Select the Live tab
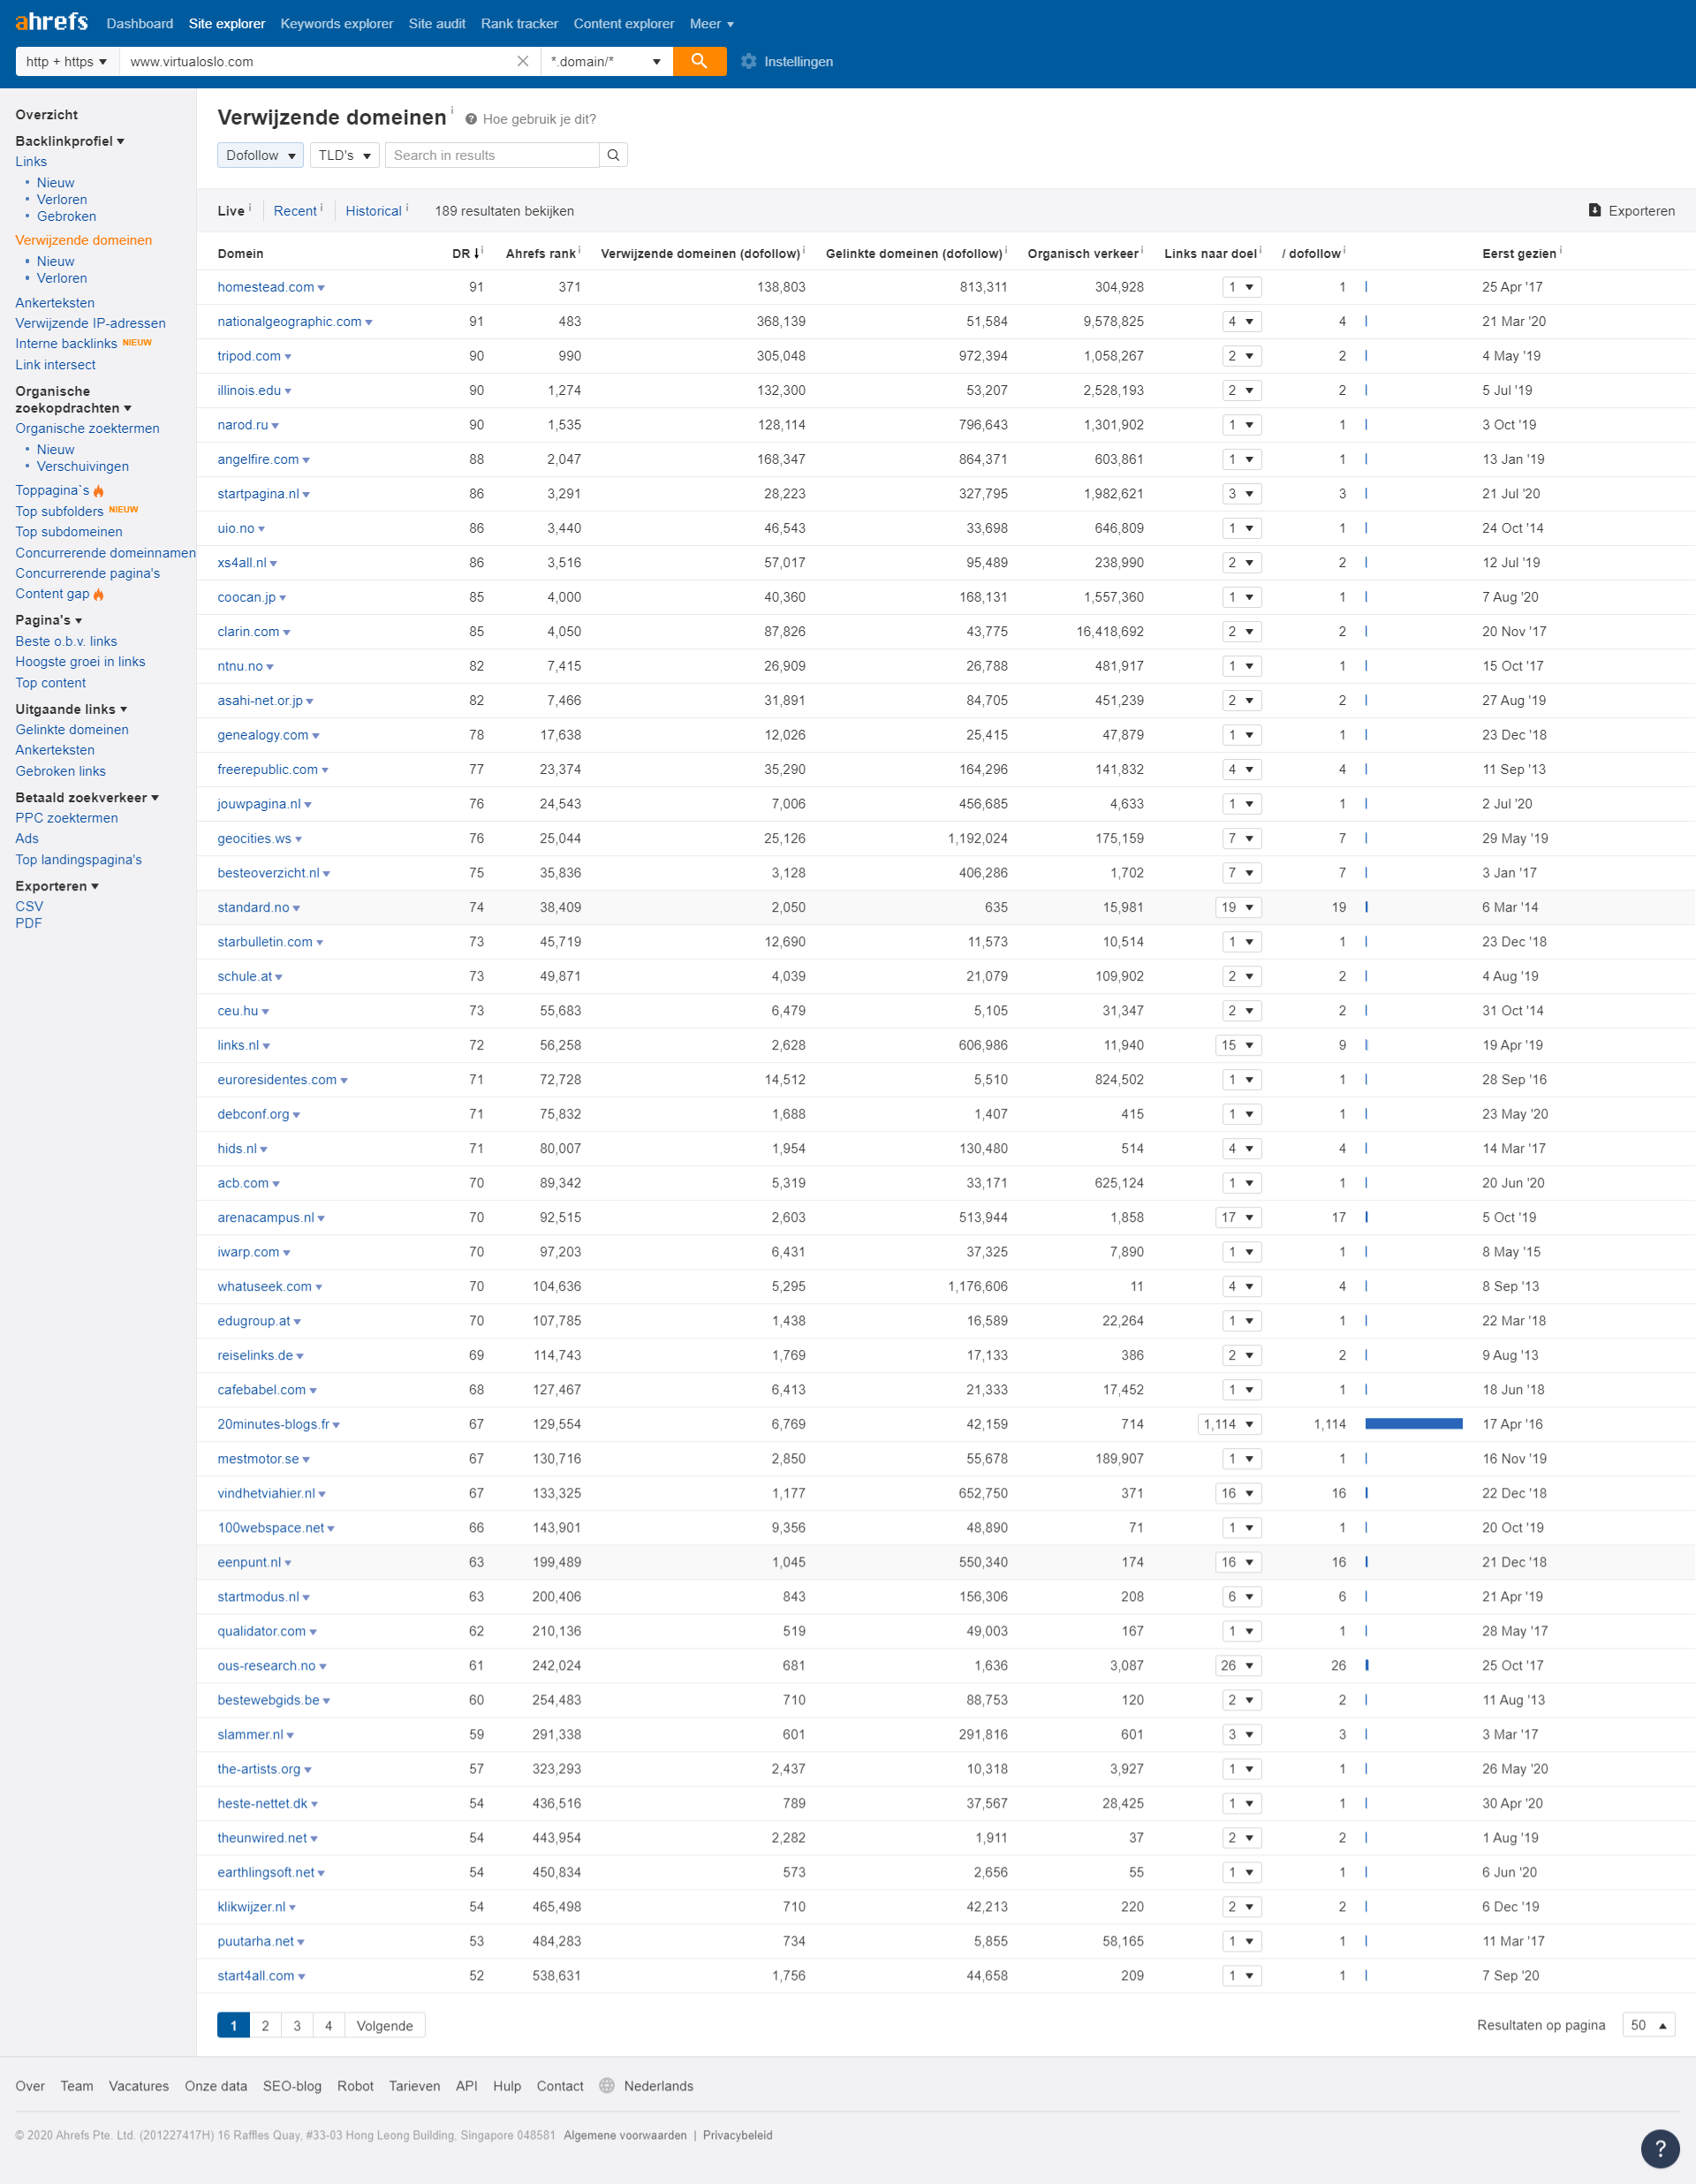This screenshot has height=2184, width=1696. (231, 211)
